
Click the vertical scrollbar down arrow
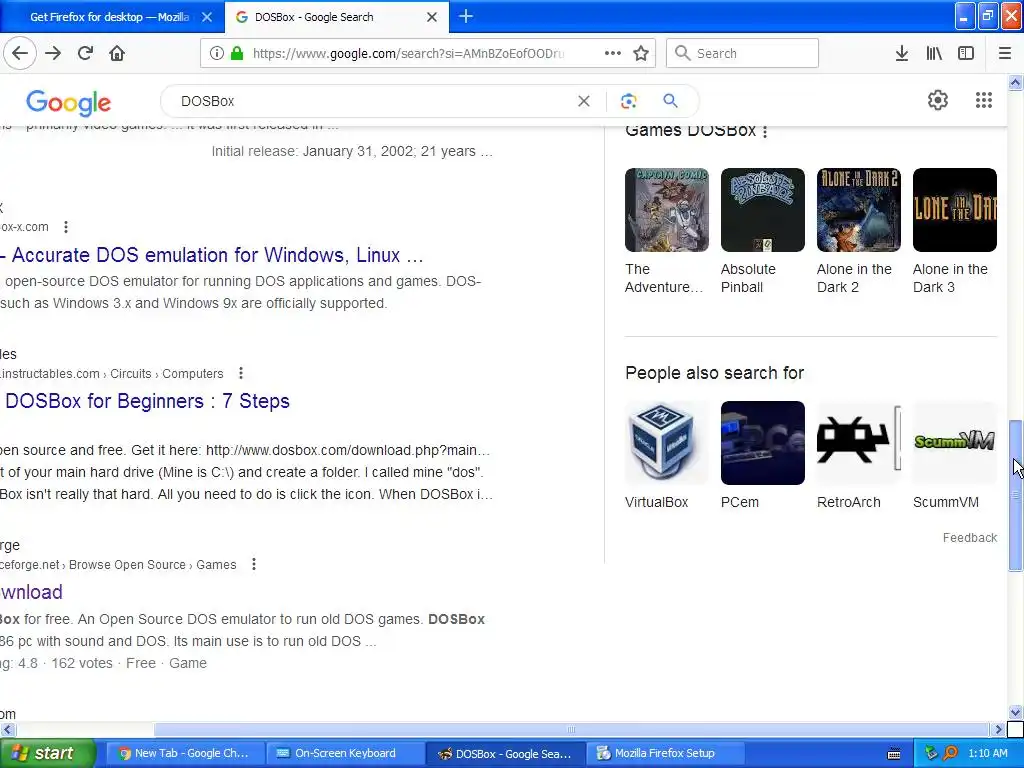click(1016, 712)
